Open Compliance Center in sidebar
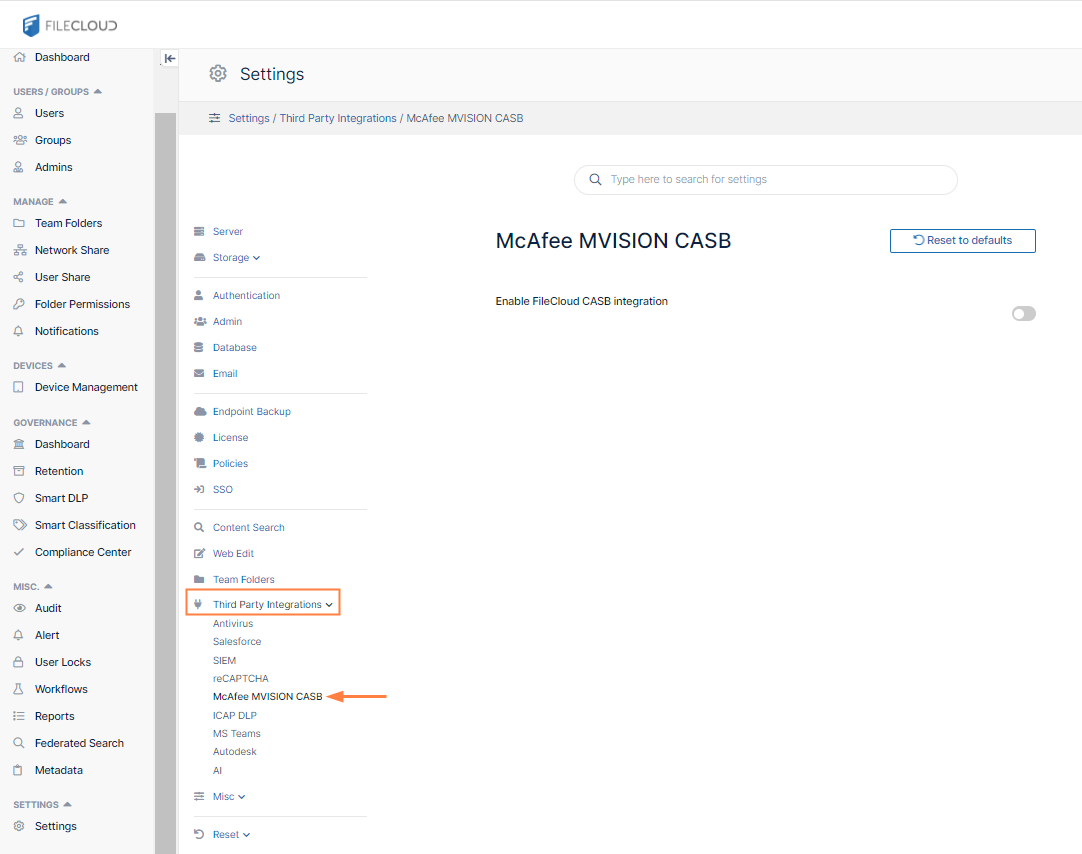1082x854 pixels. (83, 552)
